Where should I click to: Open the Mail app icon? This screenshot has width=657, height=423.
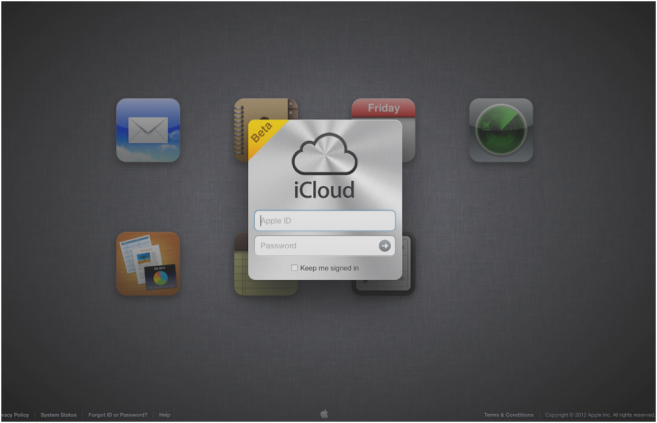point(148,130)
